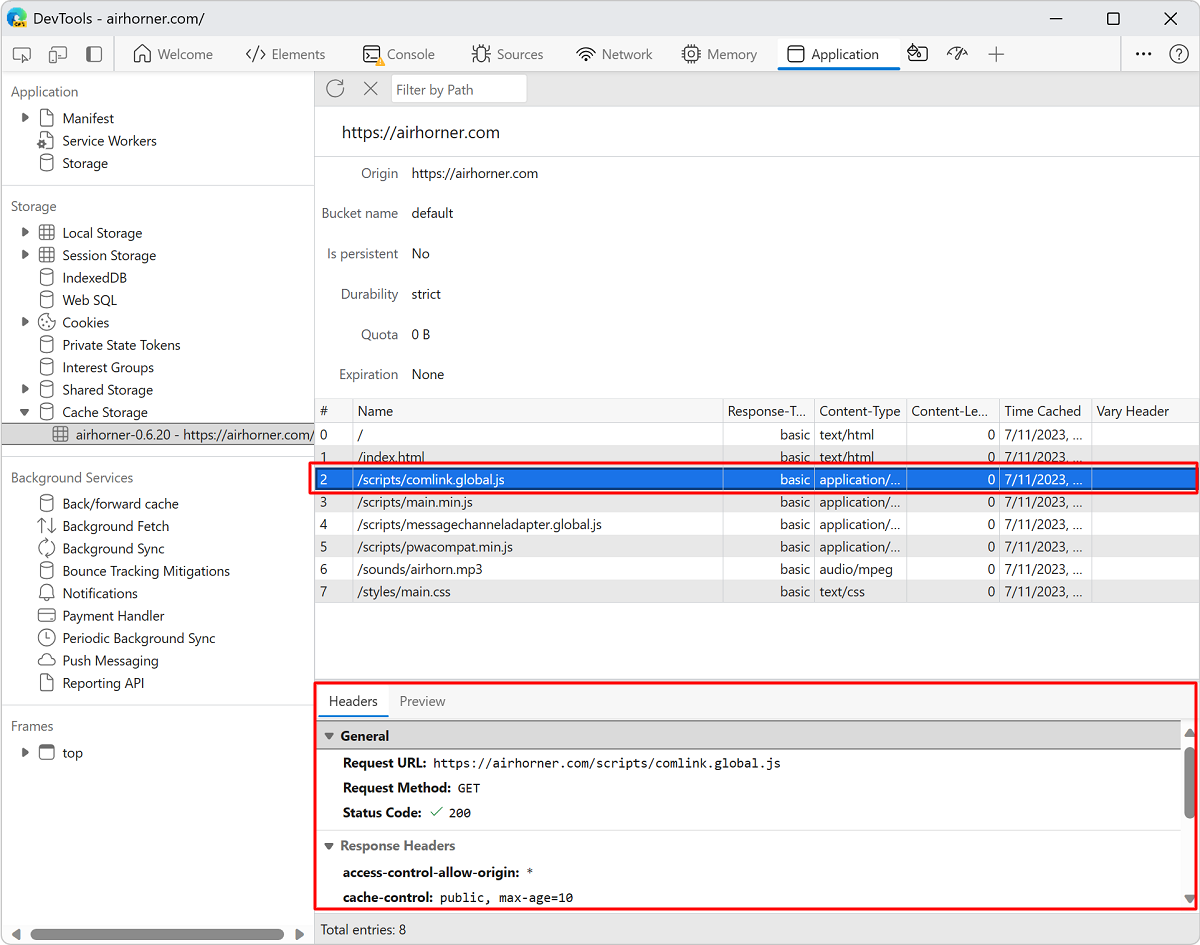
Task: Open the three-dot customize menu
Action: 1143,55
